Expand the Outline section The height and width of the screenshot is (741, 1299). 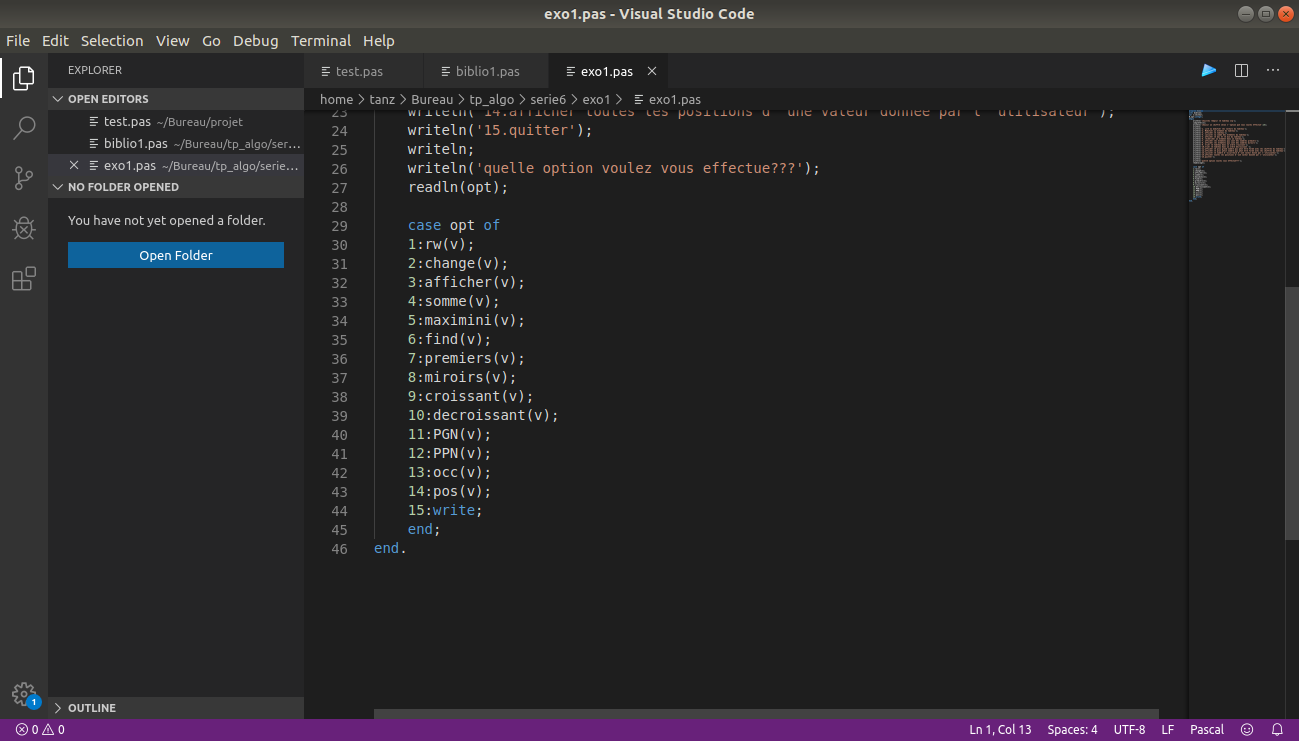coord(176,708)
